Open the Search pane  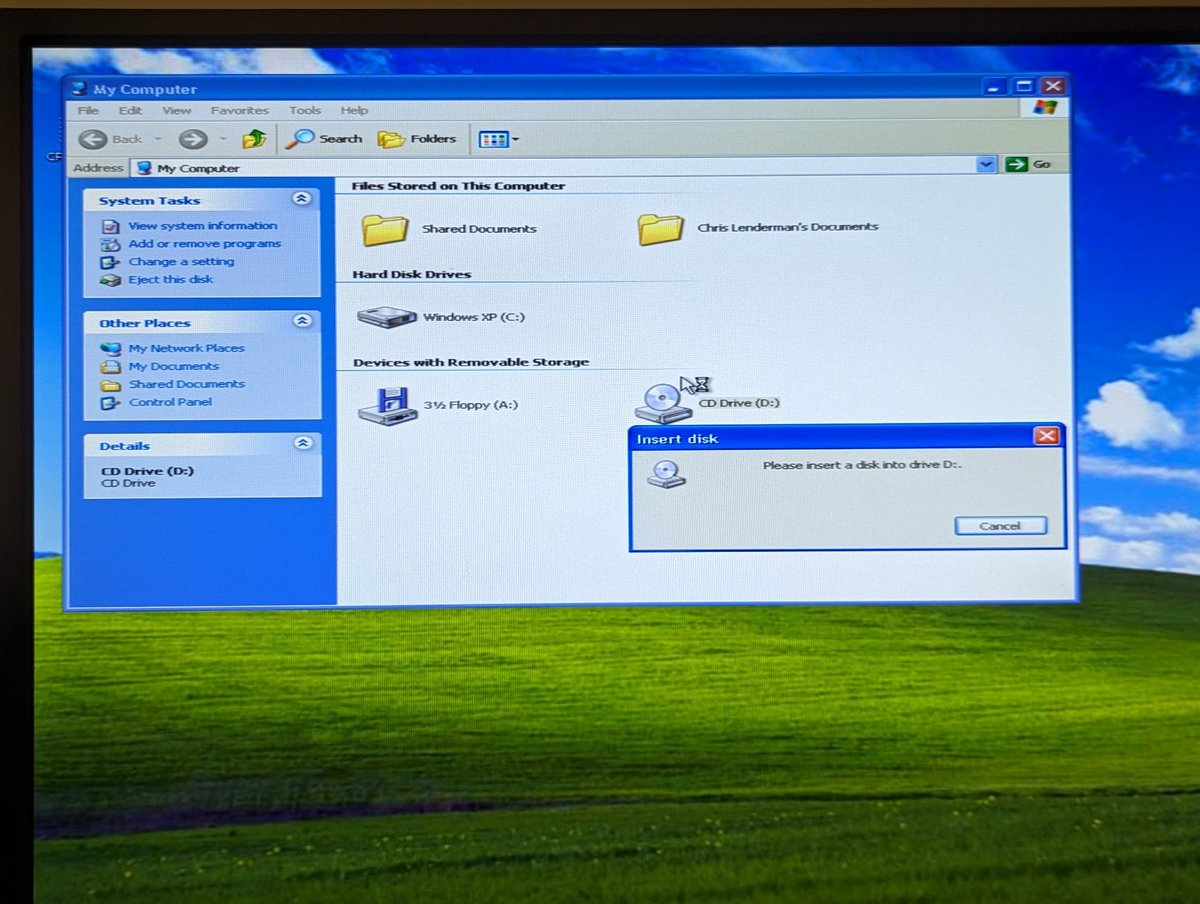click(x=323, y=139)
